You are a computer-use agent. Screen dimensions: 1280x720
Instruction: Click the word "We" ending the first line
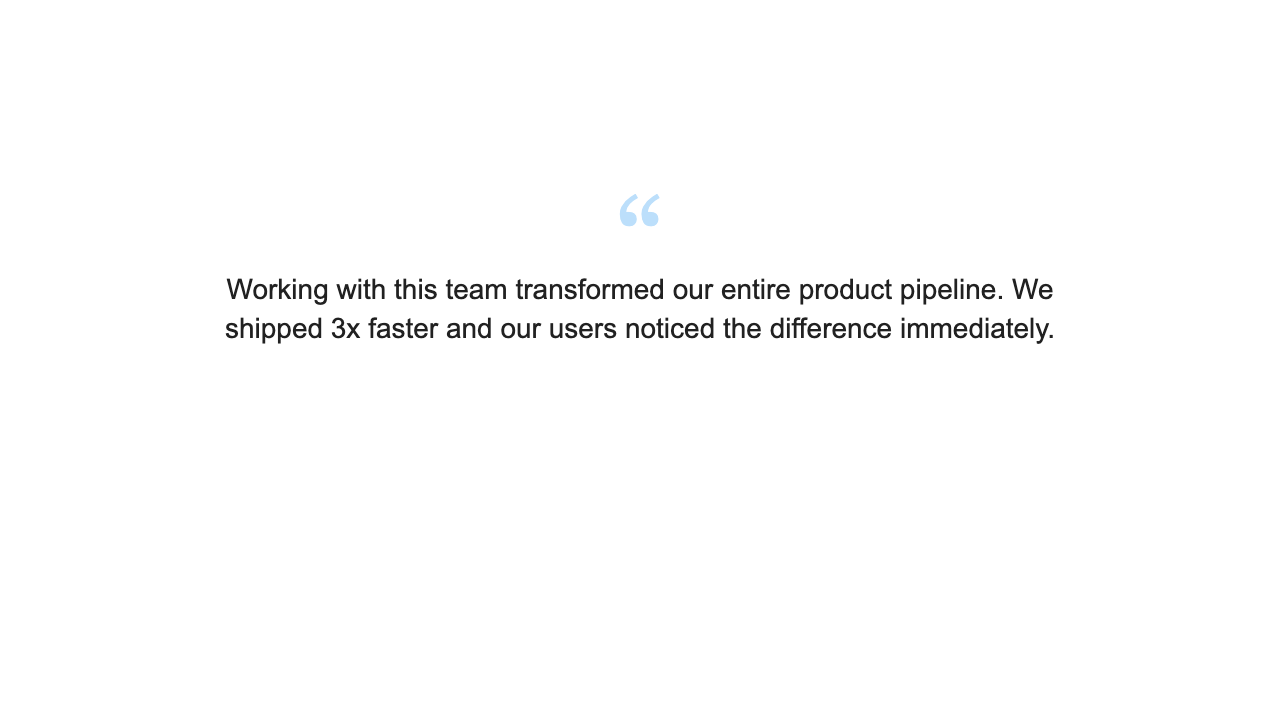click(1032, 290)
